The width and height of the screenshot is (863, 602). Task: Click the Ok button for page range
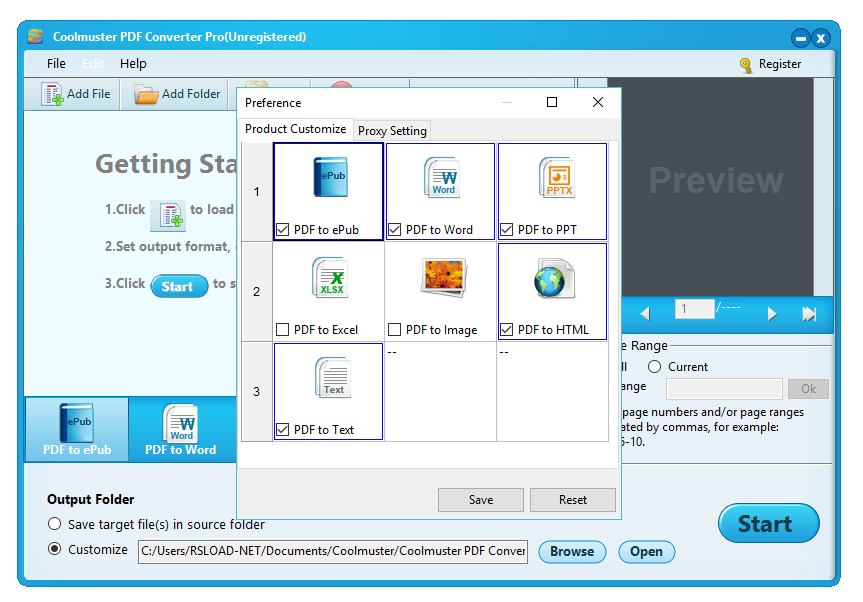coord(809,389)
